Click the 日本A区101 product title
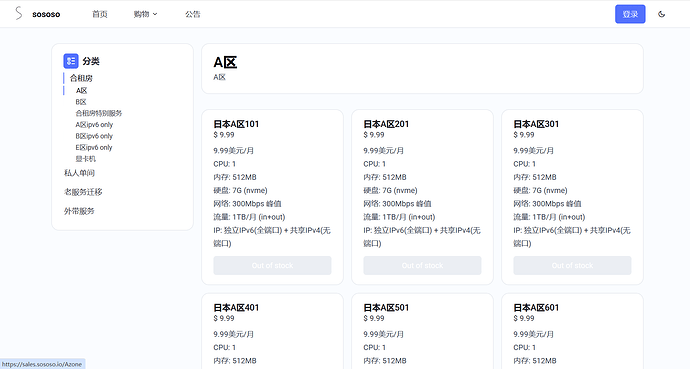The height and width of the screenshot is (369, 690). (x=236, y=124)
